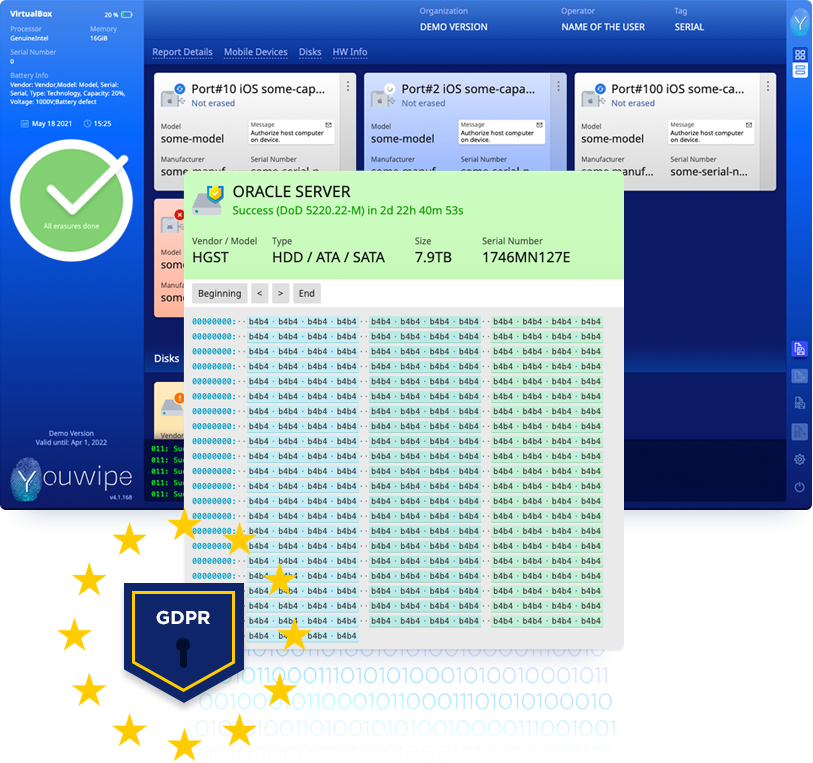Click the 7.9TB size value
The image size is (813, 763).
click(x=433, y=257)
